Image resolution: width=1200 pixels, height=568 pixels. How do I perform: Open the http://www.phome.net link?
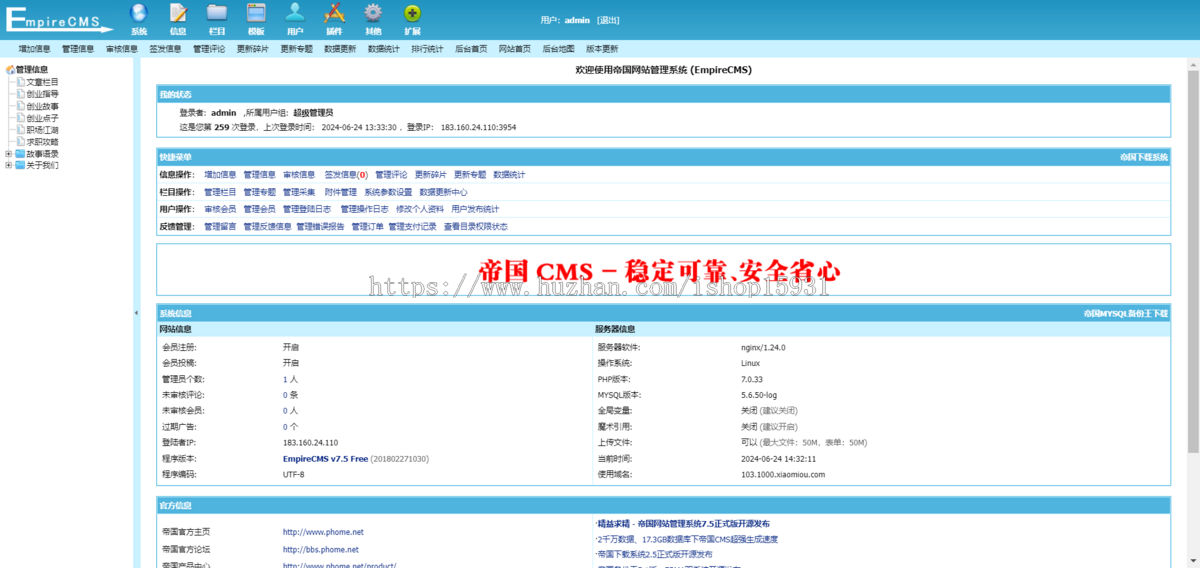[x=323, y=532]
